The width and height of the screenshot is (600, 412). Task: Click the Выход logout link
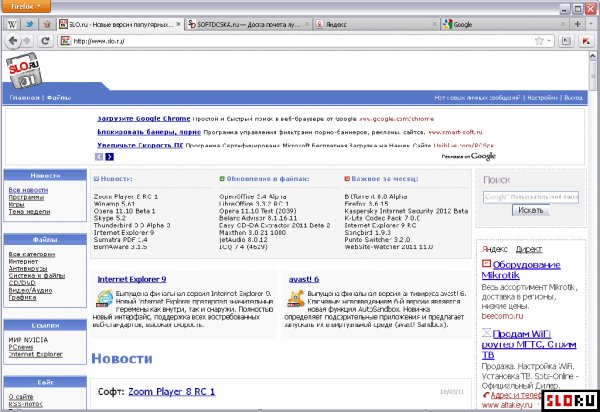[574, 98]
